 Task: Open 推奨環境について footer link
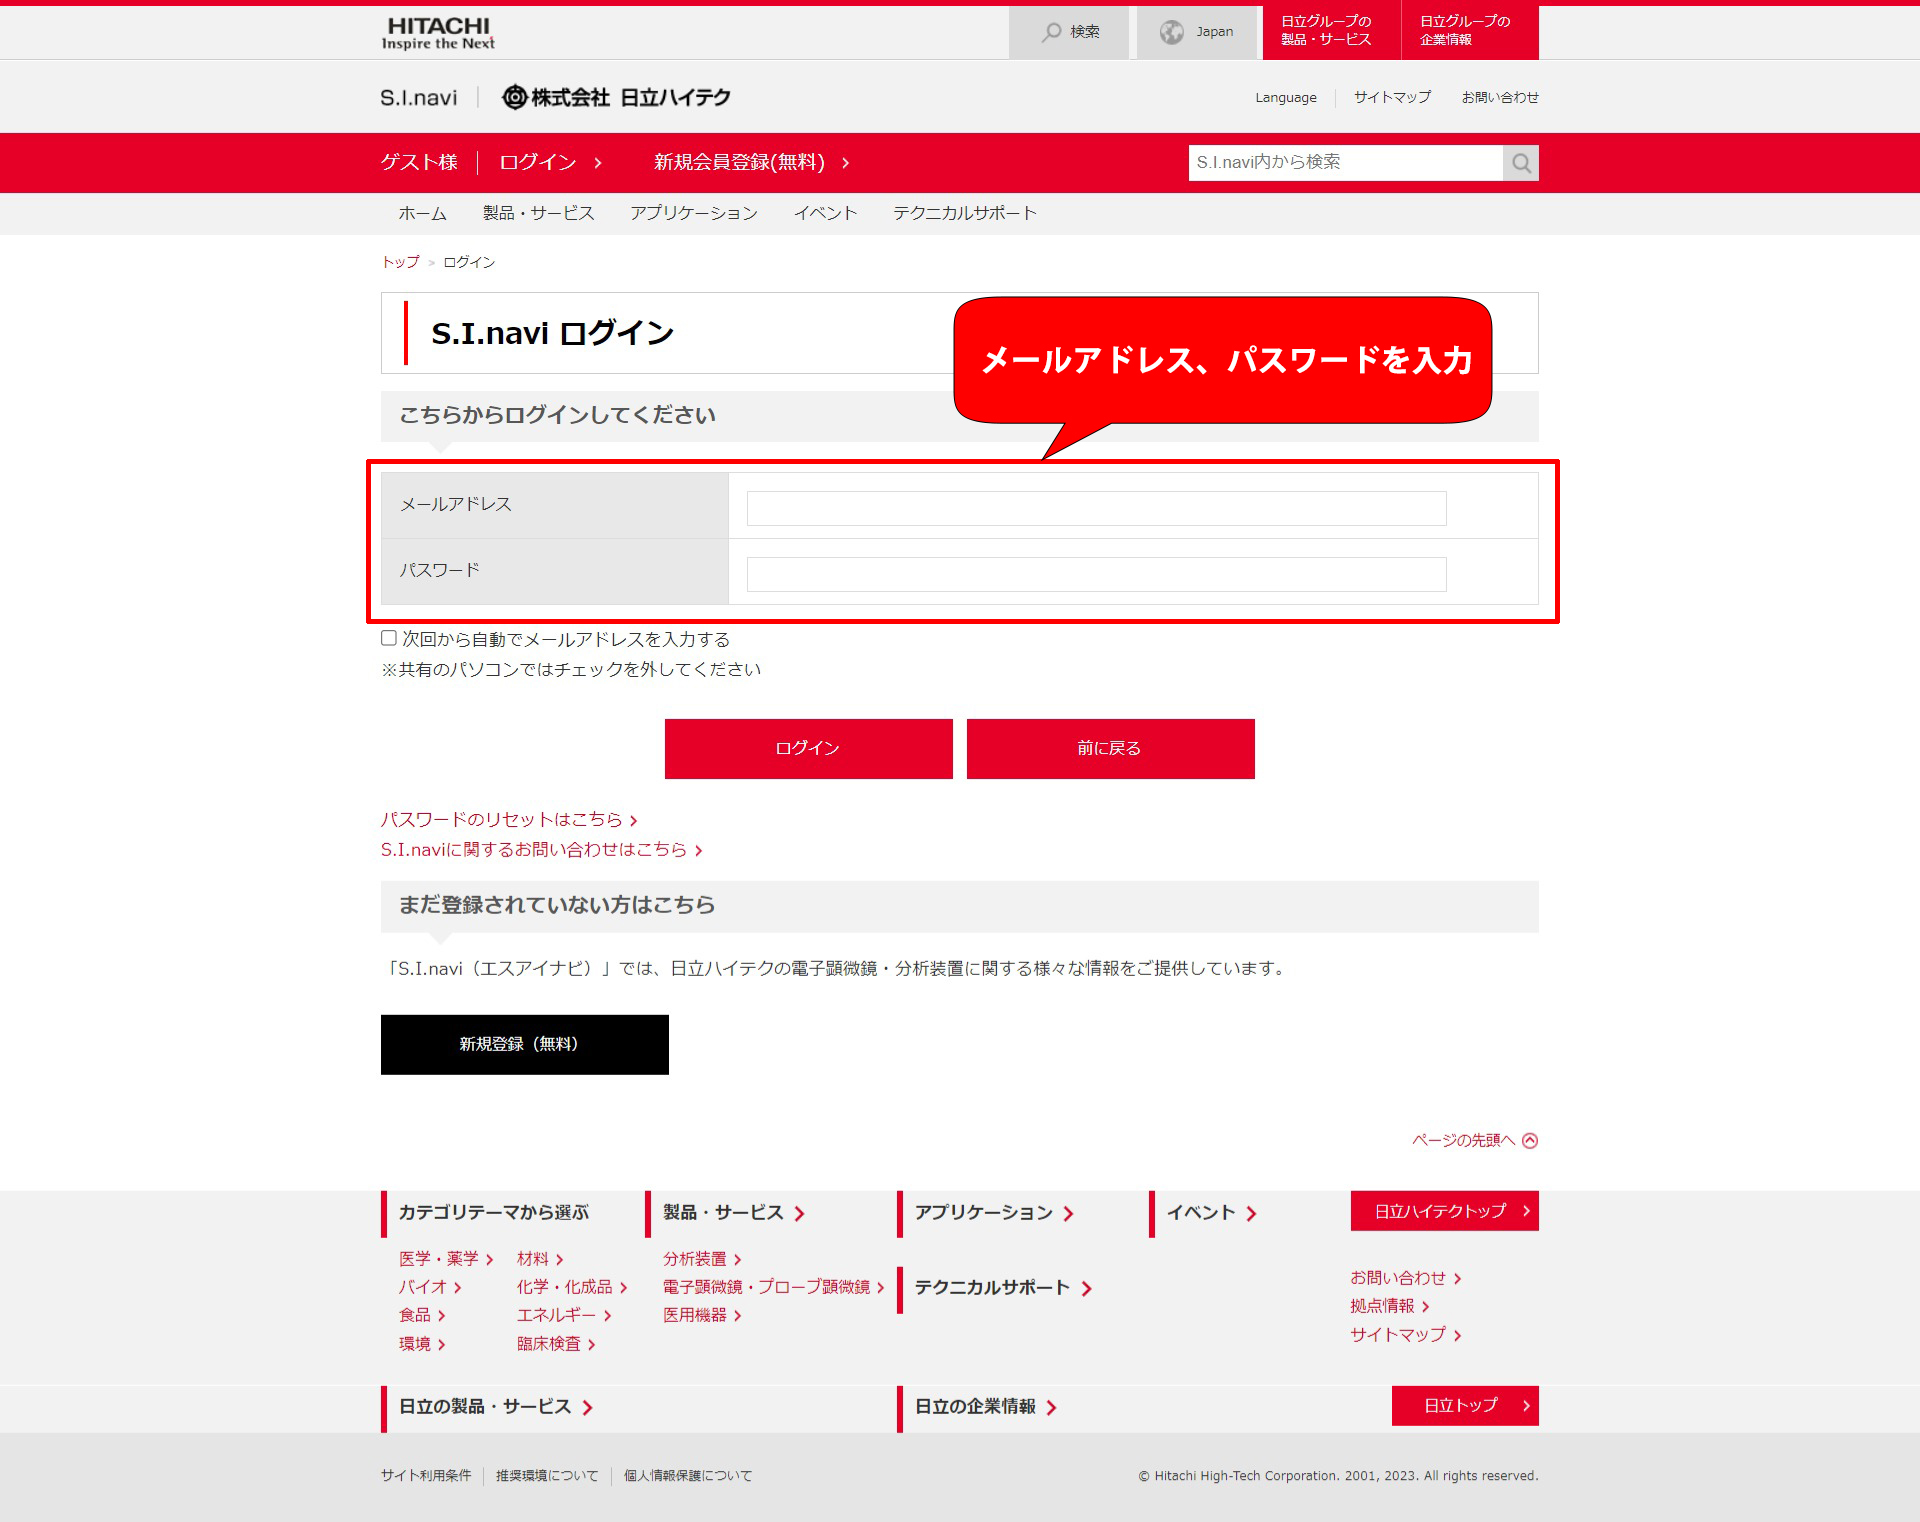pos(547,1476)
